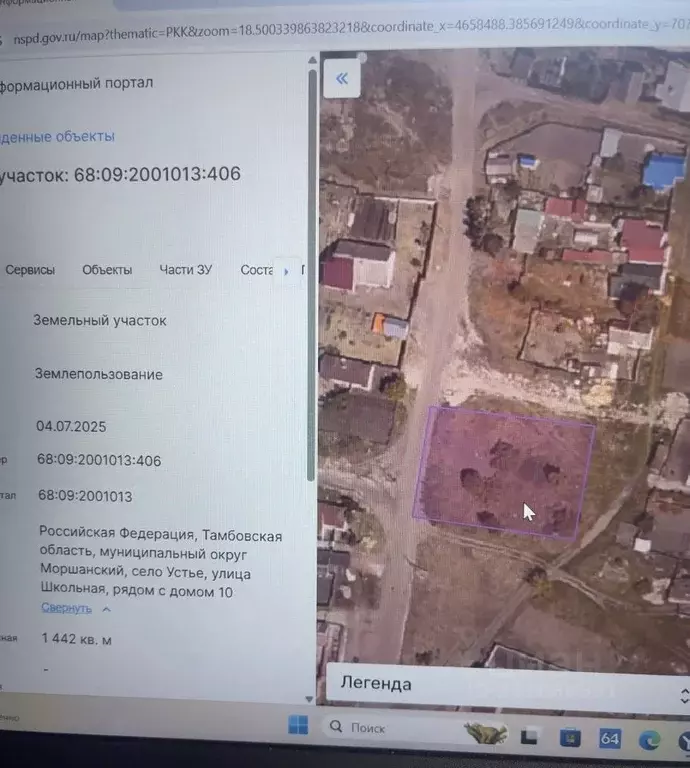Switch to the Объекты tab
This screenshot has width=690, height=768.
coord(107,270)
